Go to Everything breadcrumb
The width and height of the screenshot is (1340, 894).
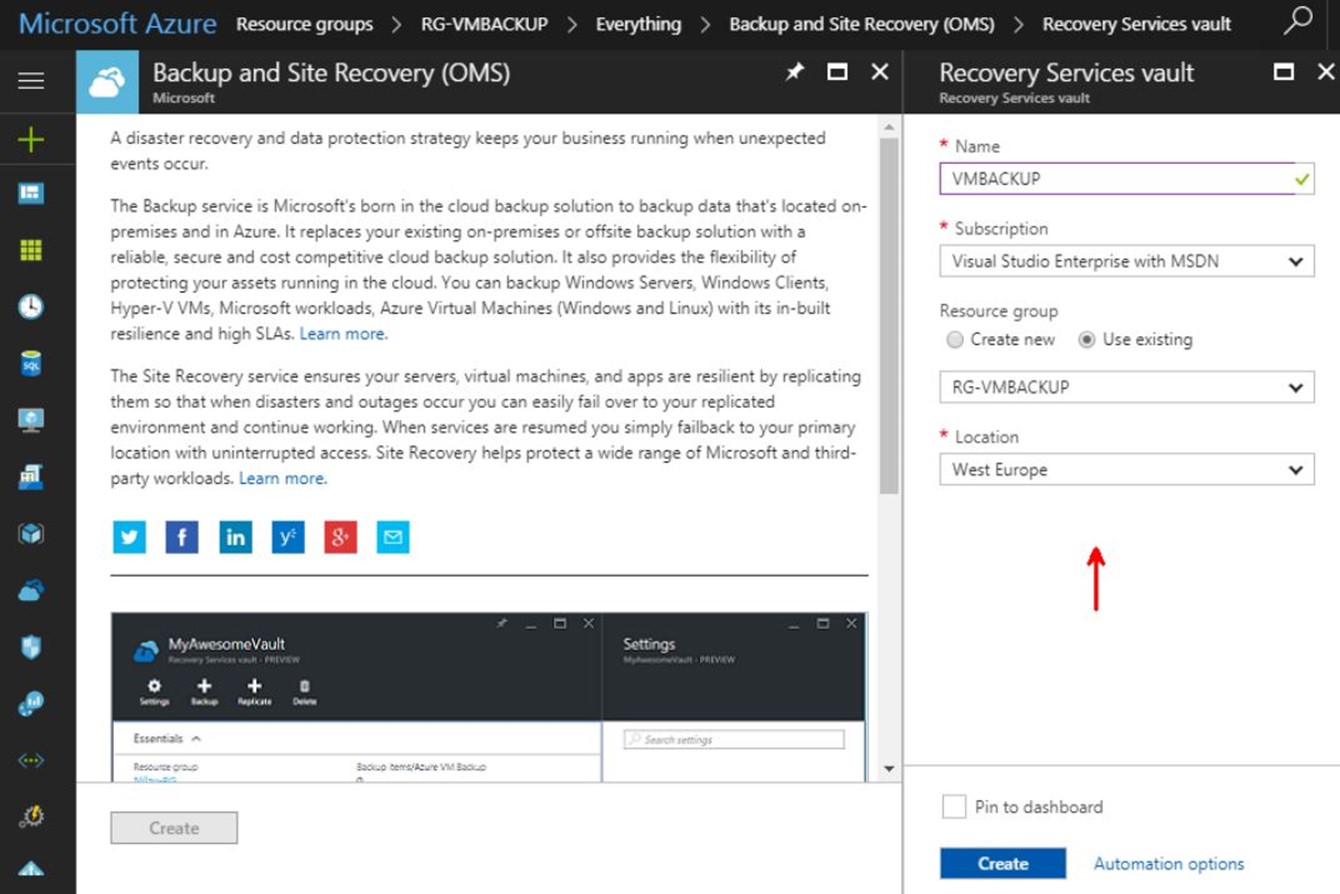(638, 24)
